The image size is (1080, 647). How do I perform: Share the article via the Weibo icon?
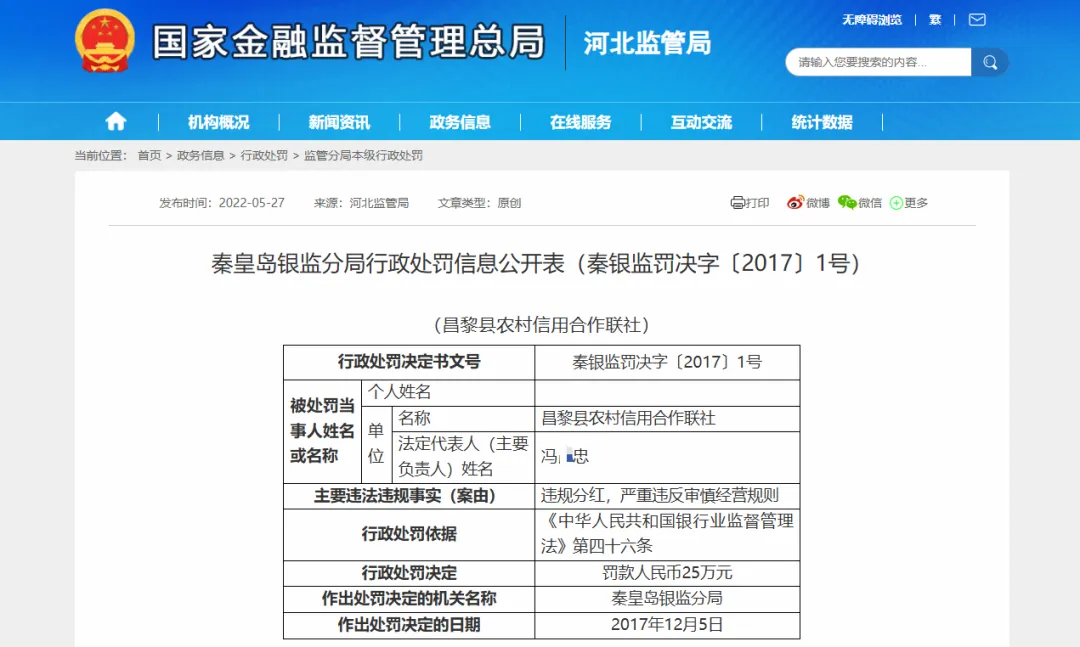tap(806, 202)
